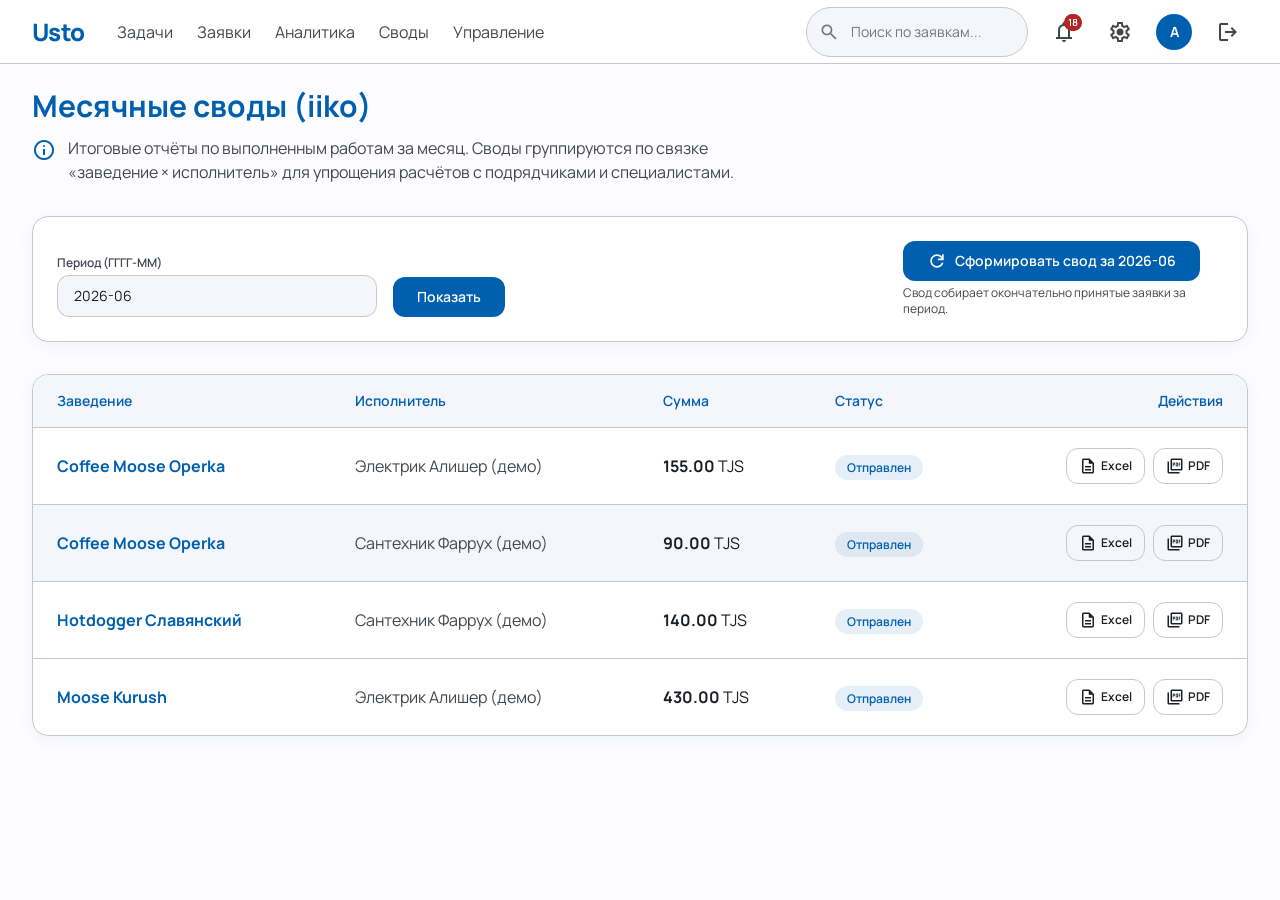Click the amount 155.00 TJS

703,466
